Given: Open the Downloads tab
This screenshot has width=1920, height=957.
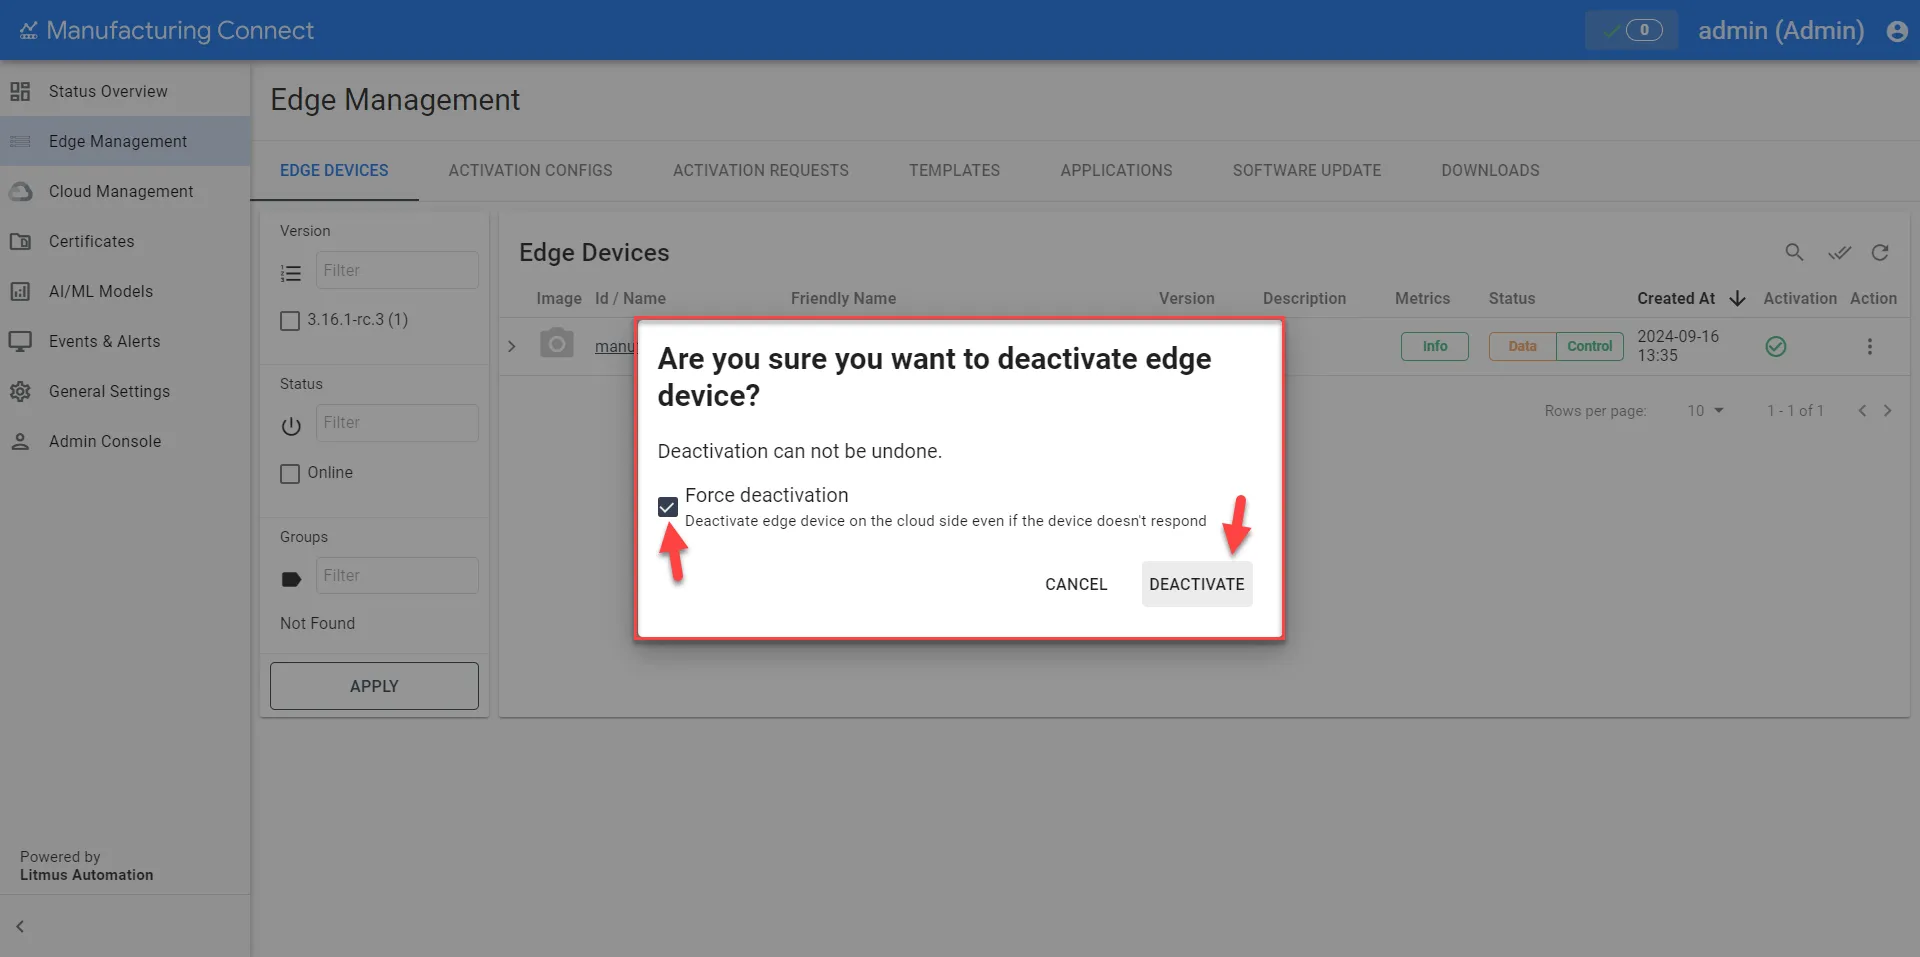Looking at the screenshot, I should (1490, 170).
